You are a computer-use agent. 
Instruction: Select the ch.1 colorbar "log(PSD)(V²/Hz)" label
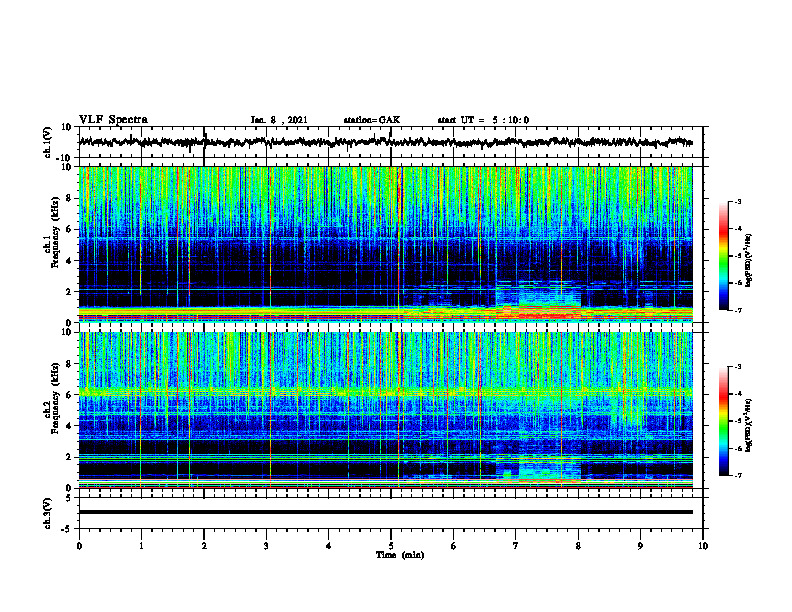[x=748, y=261]
